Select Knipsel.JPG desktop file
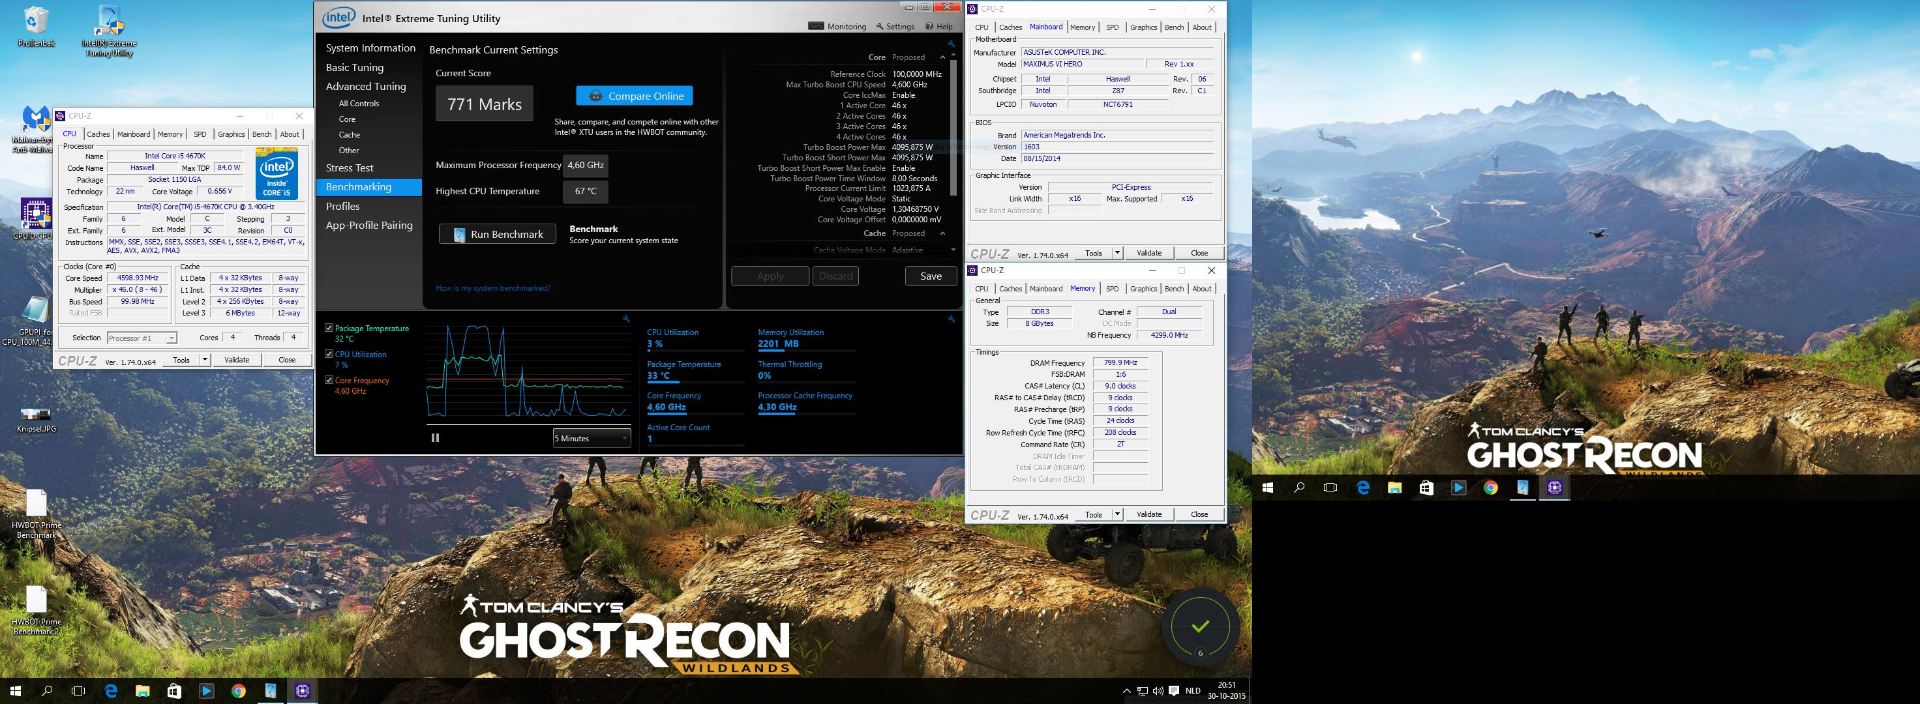1920x704 pixels. 36,420
